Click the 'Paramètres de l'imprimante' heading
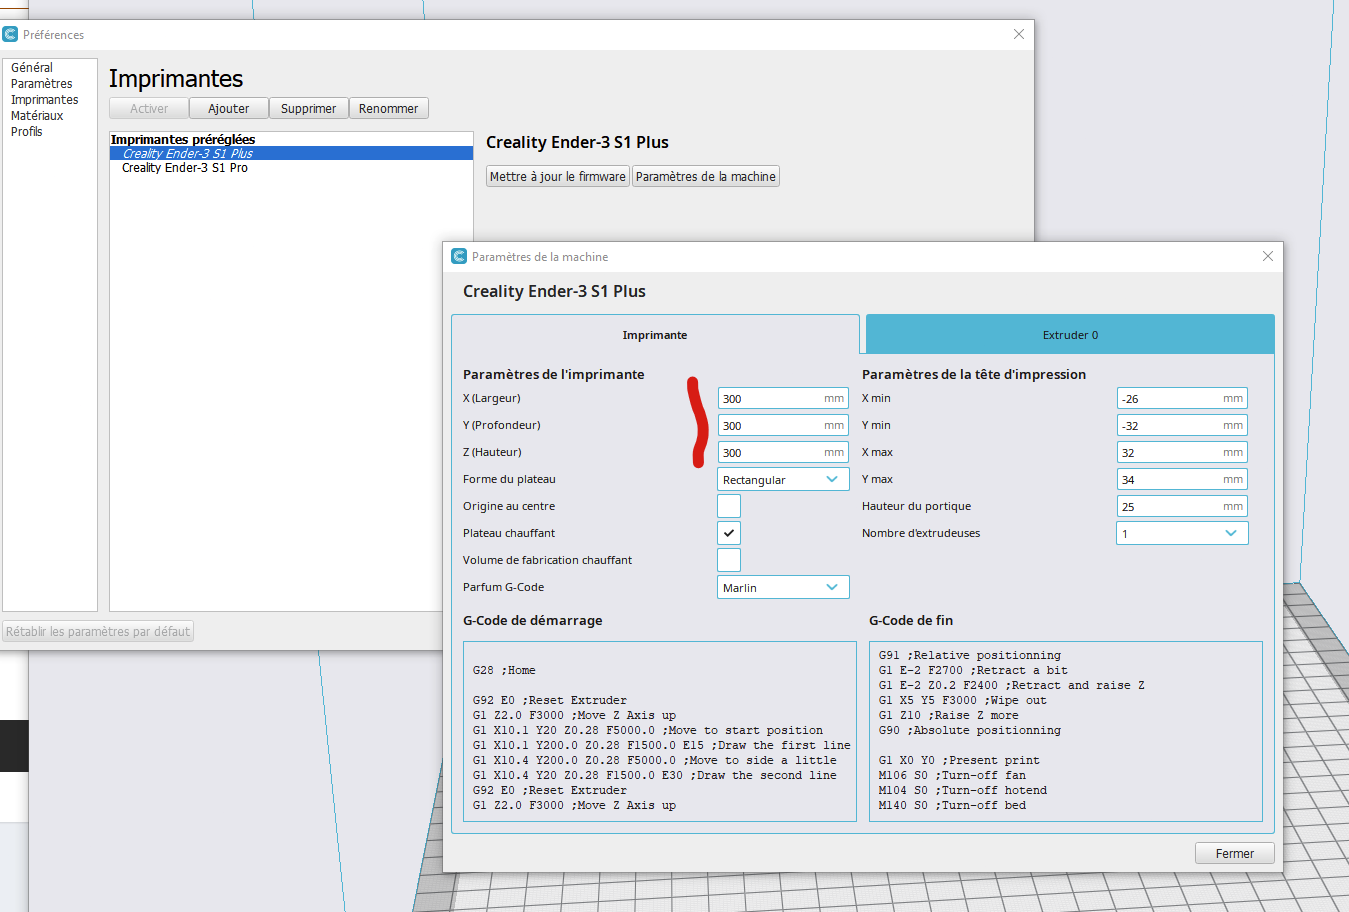This screenshot has height=912, width=1349. pos(554,374)
